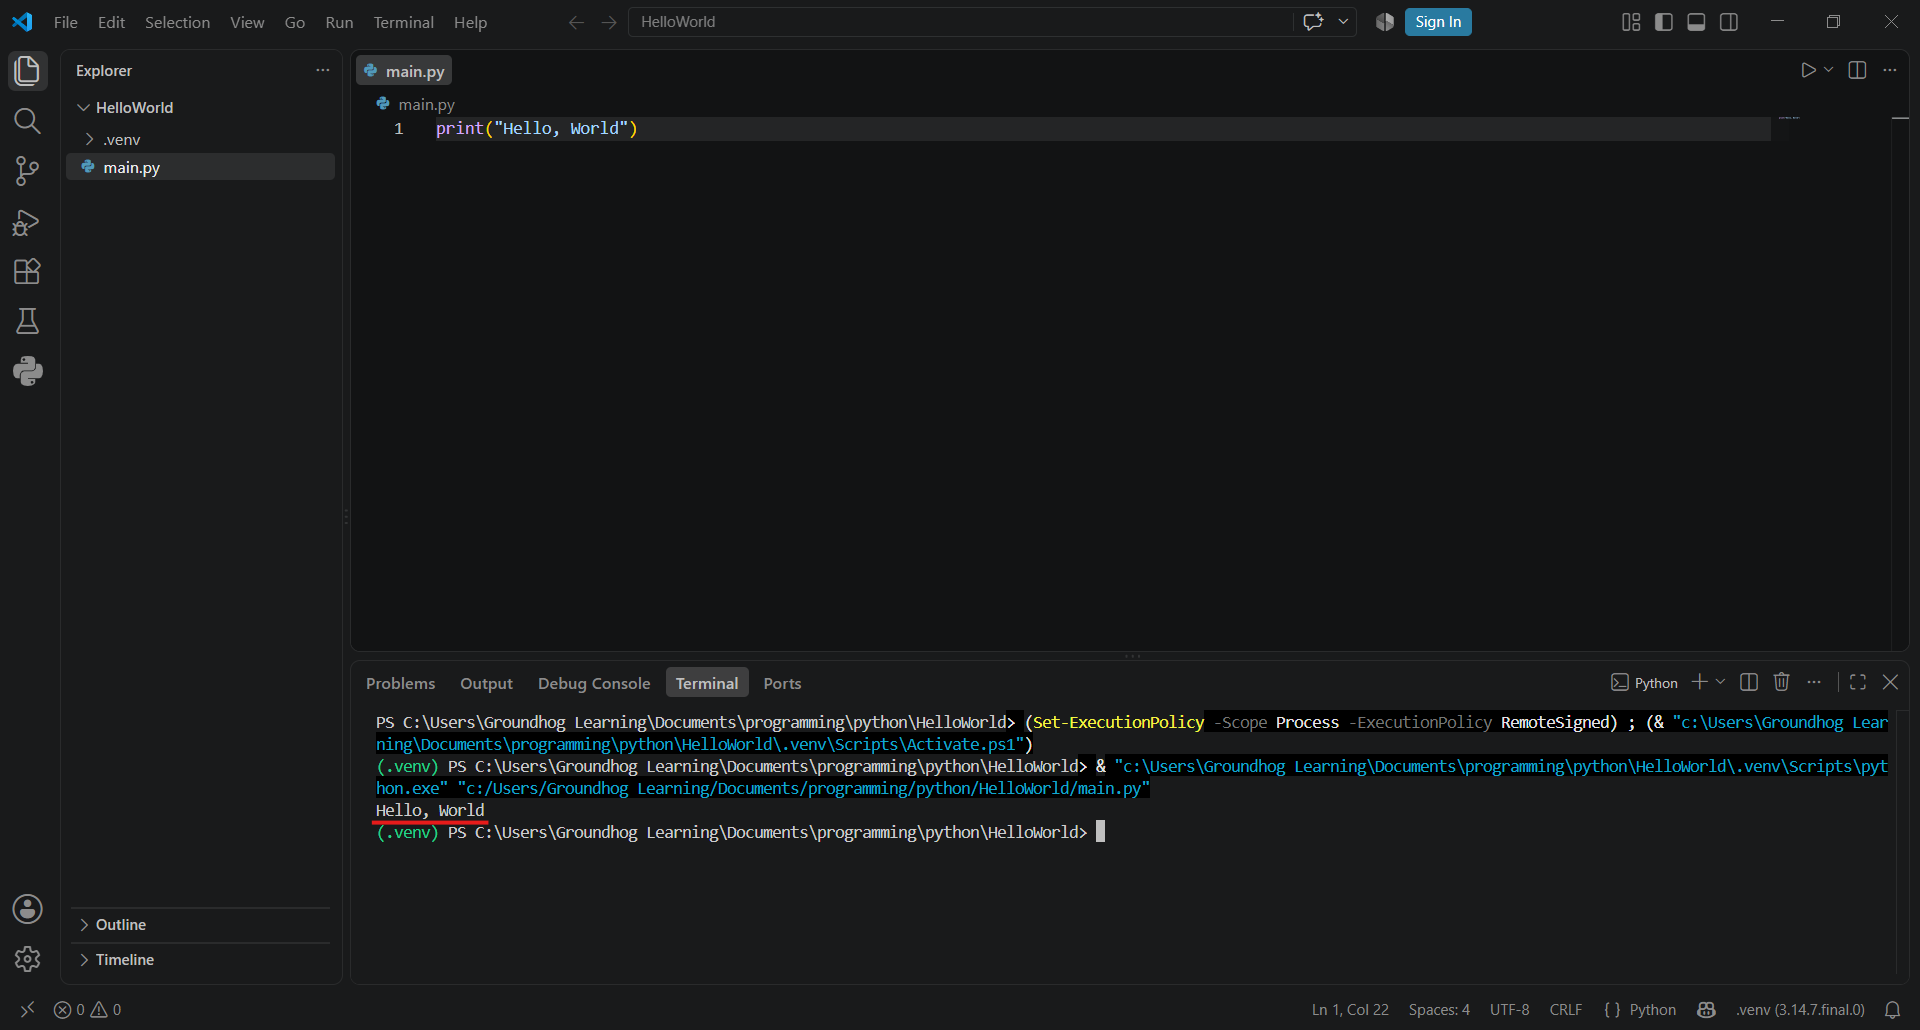The image size is (1920, 1030).
Task: Switch to the Debug Console tab
Action: [x=594, y=684]
